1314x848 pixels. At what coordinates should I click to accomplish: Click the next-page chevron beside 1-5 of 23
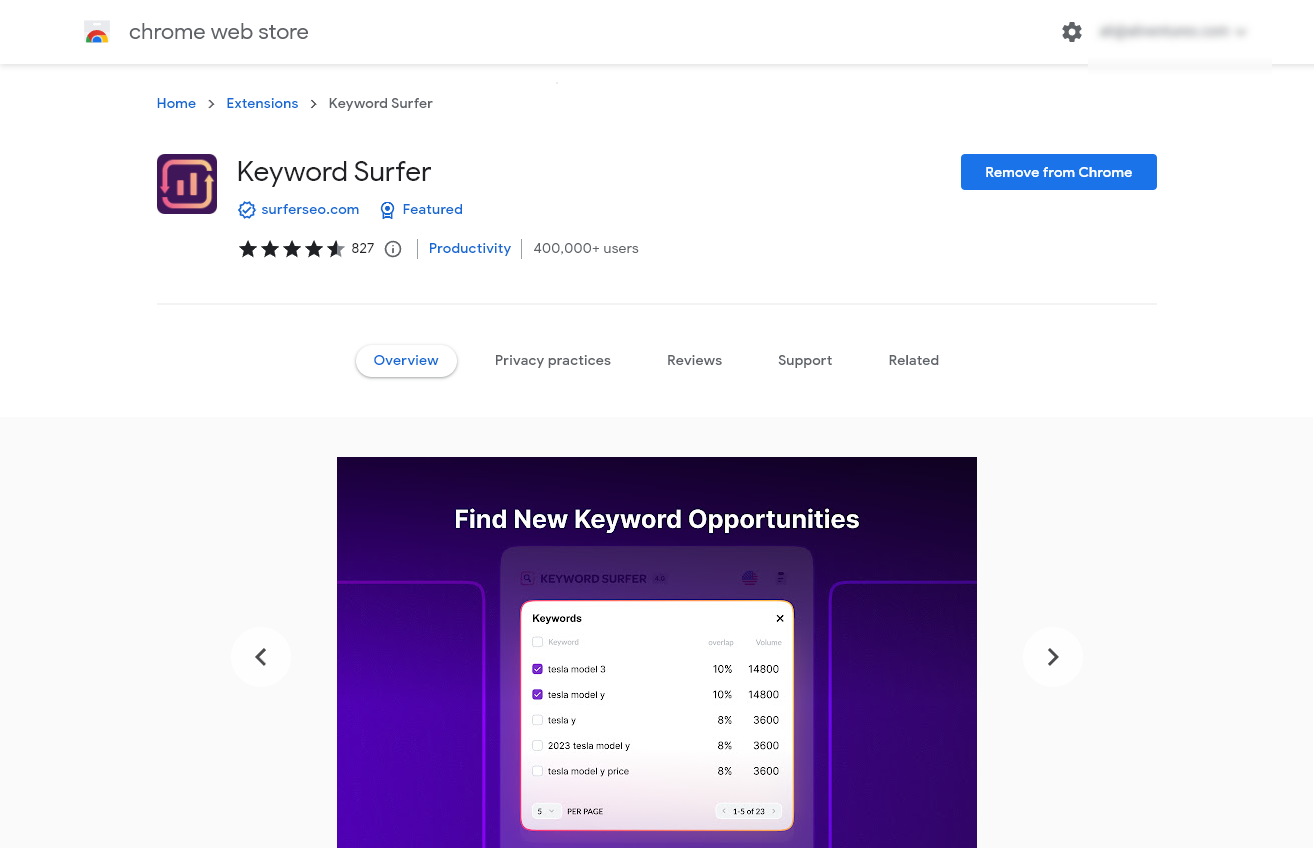coord(772,811)
